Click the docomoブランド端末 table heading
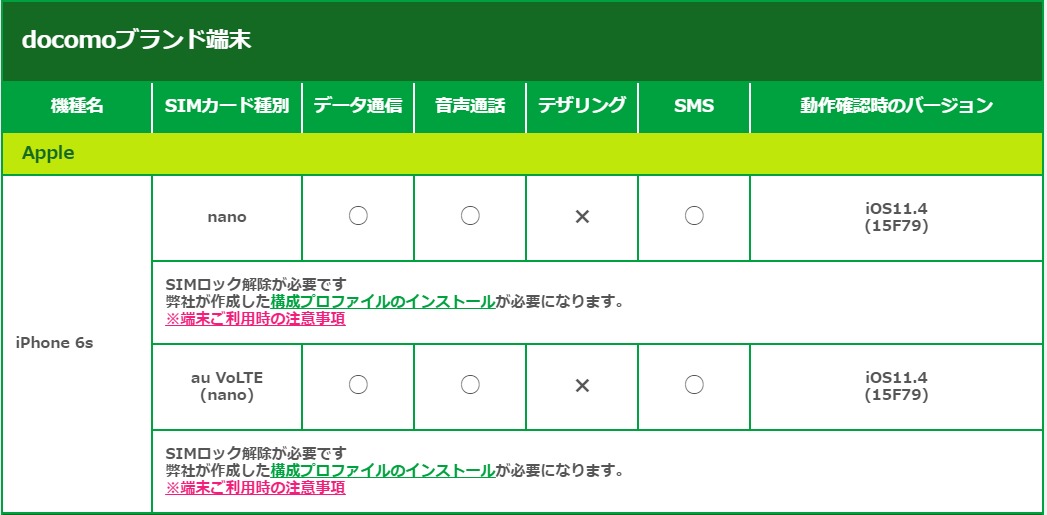The height and width of the screenshot is (515, 1047). point(135,40)
